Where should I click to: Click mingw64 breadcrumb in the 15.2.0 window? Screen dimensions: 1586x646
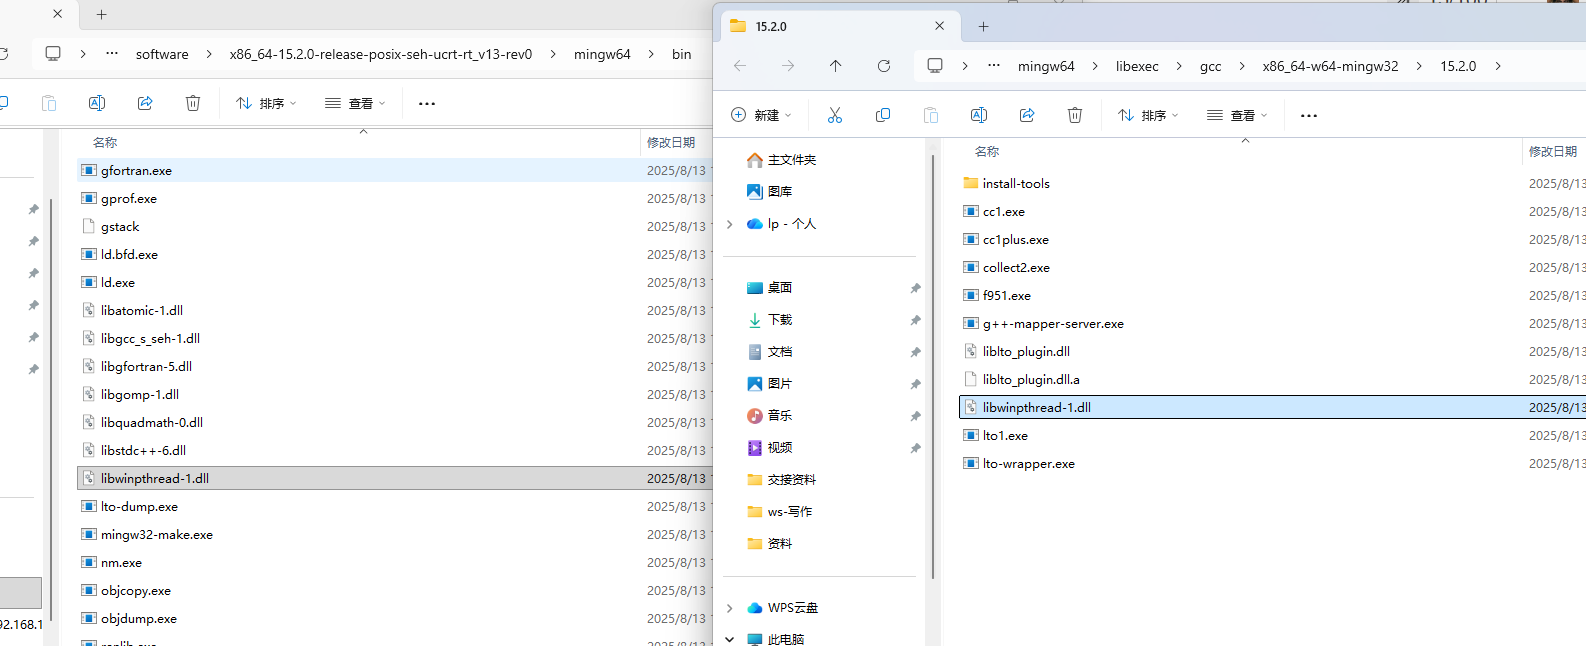tap(1046, 66)
